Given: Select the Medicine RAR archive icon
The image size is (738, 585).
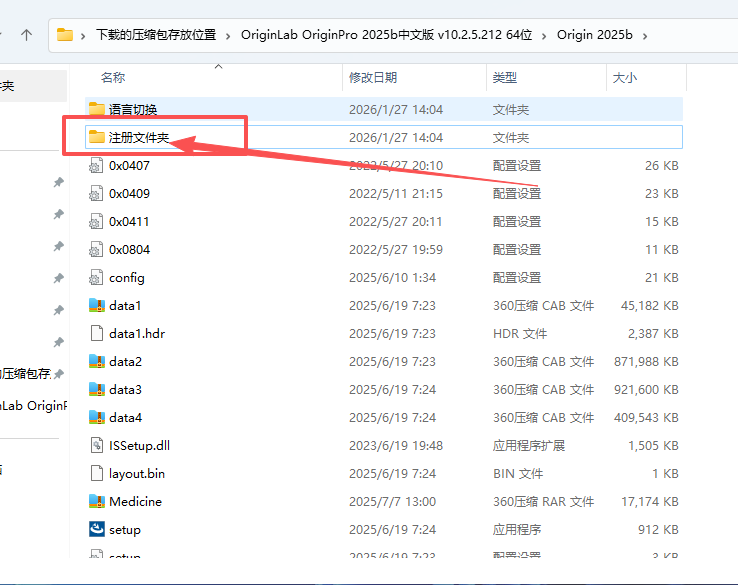Looking at the screenshot, I should [x=96, y=501].
